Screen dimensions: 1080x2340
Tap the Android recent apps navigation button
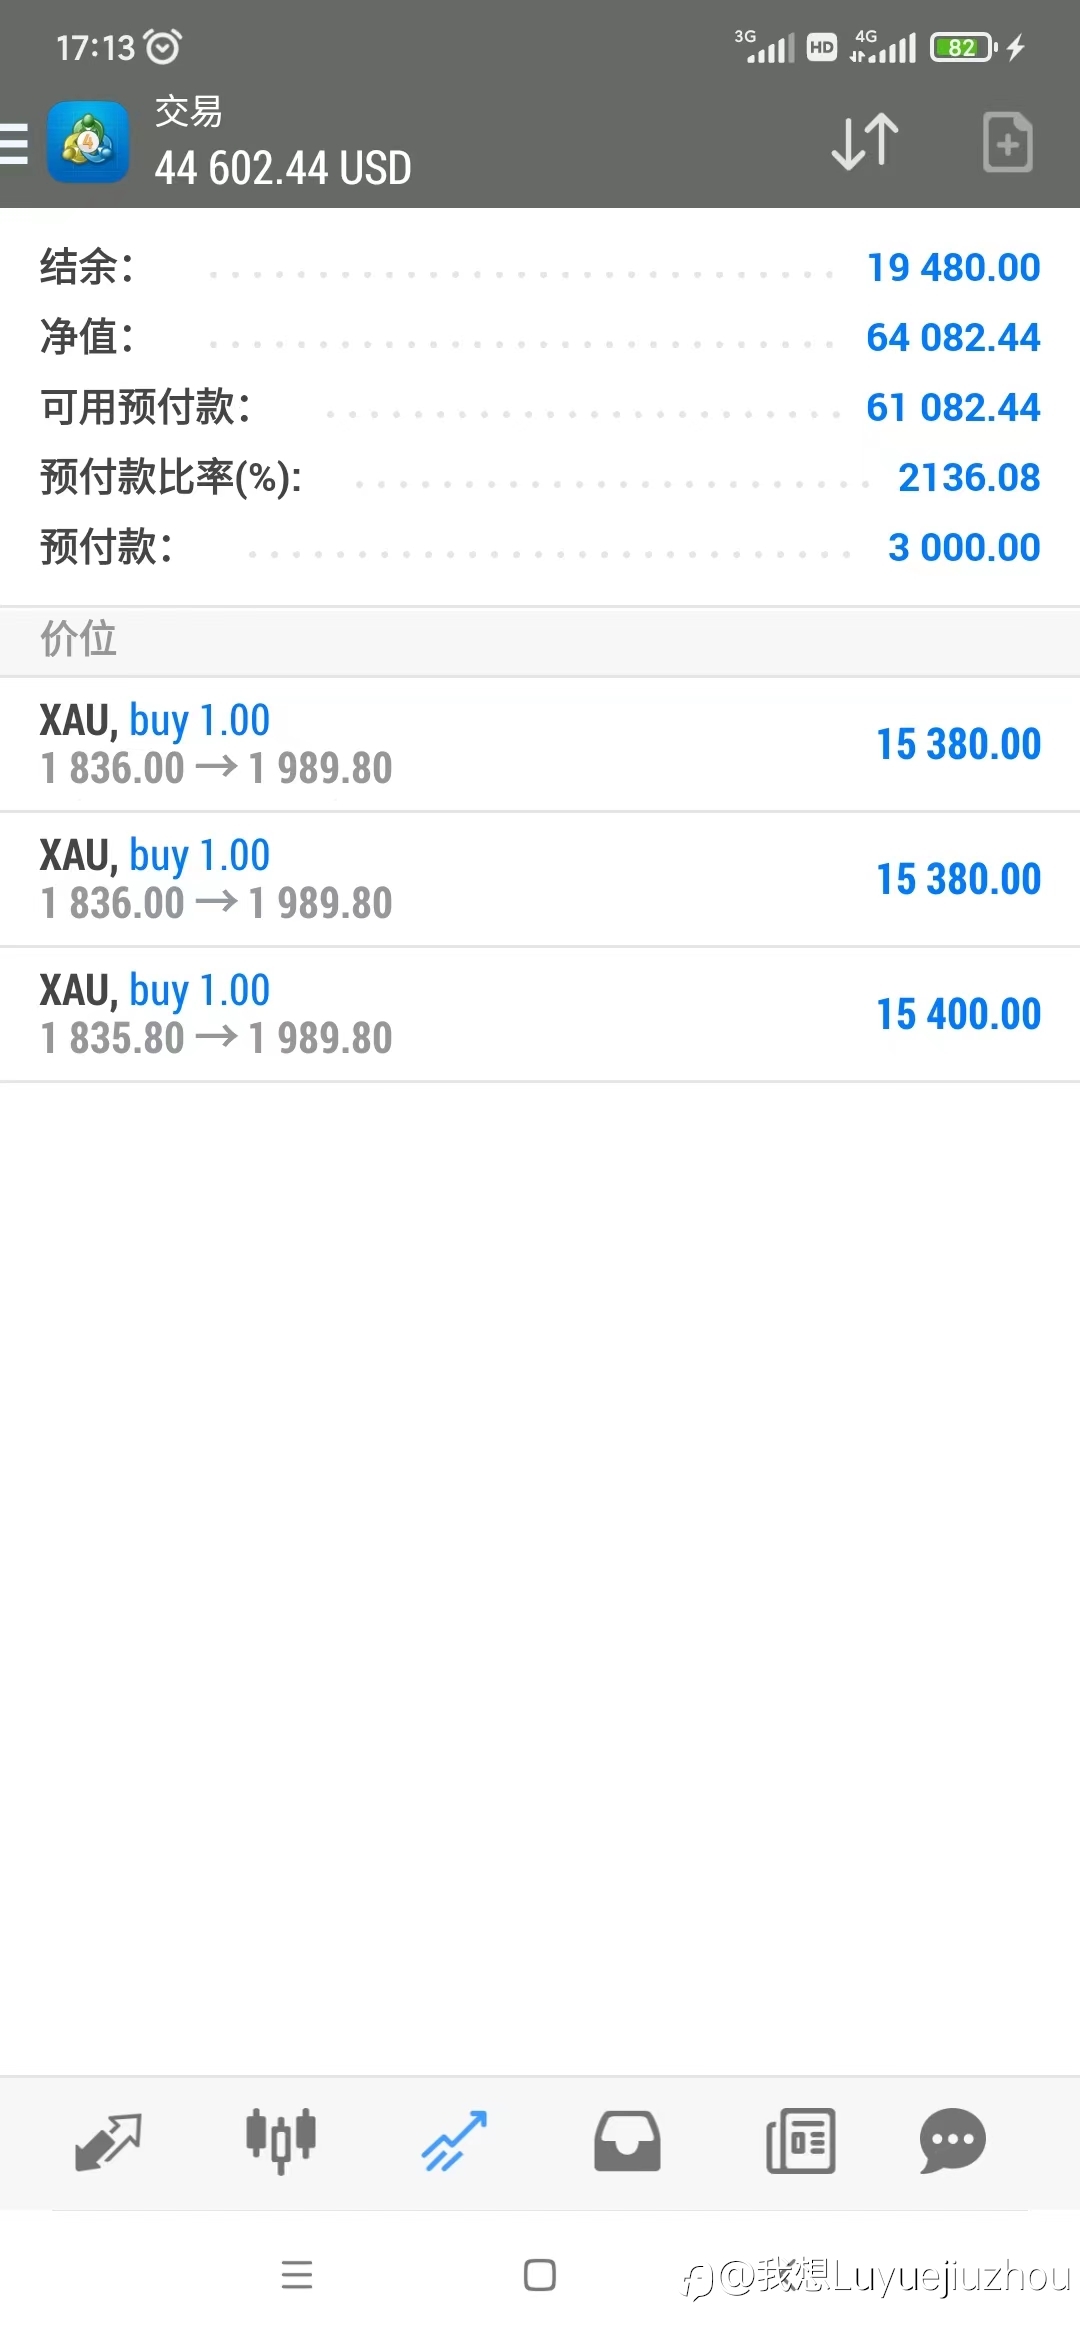(297, 2275)
